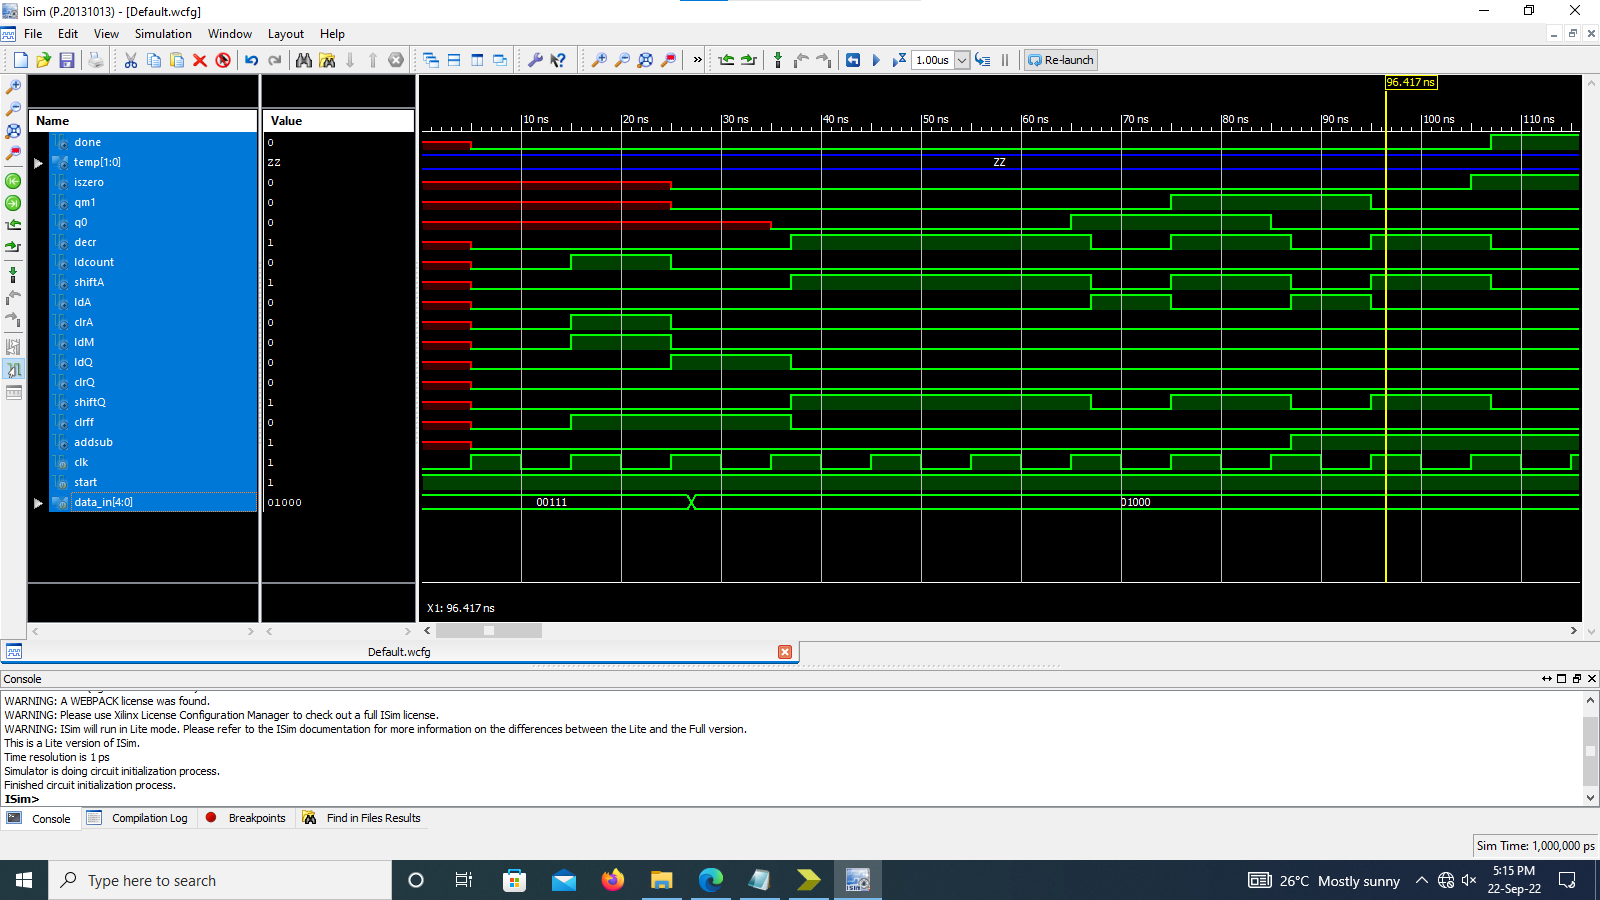
Task: Switch to the Compilation Log tab
Action: point(148,818)
